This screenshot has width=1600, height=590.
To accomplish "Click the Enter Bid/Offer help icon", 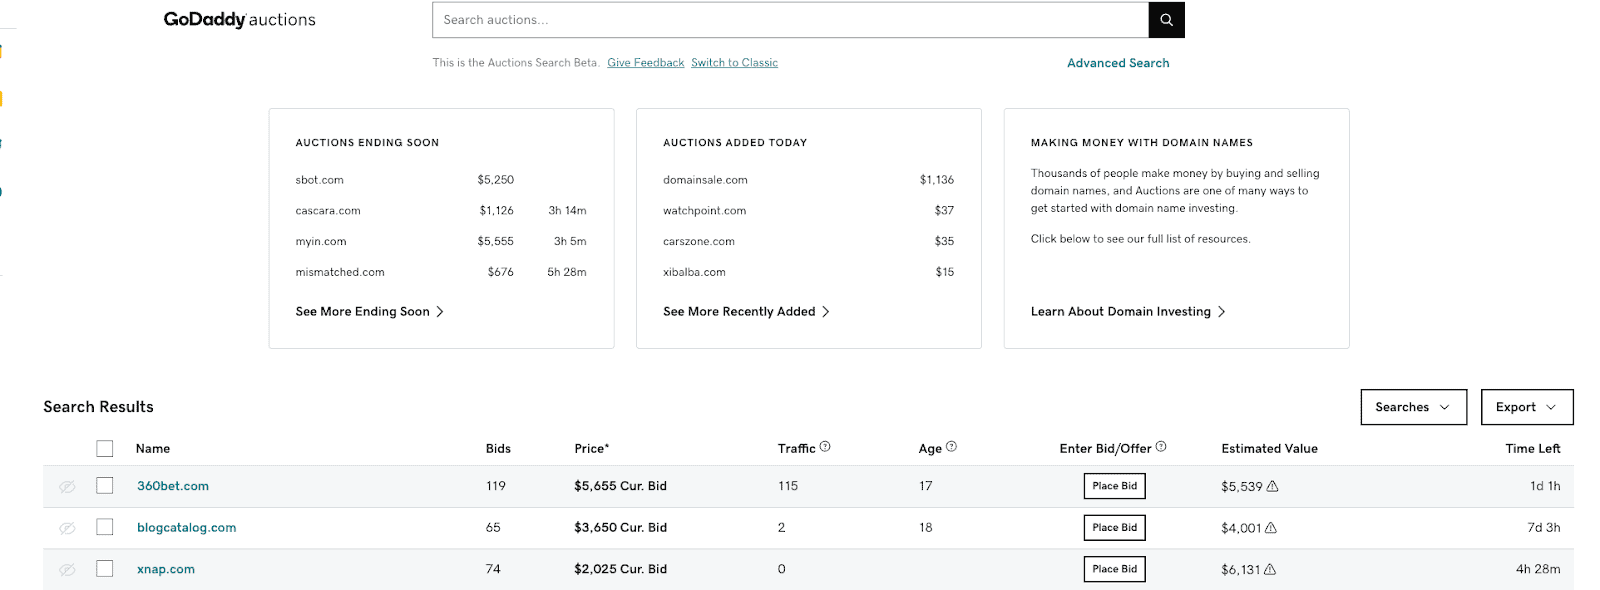I will click(1161, 447).
